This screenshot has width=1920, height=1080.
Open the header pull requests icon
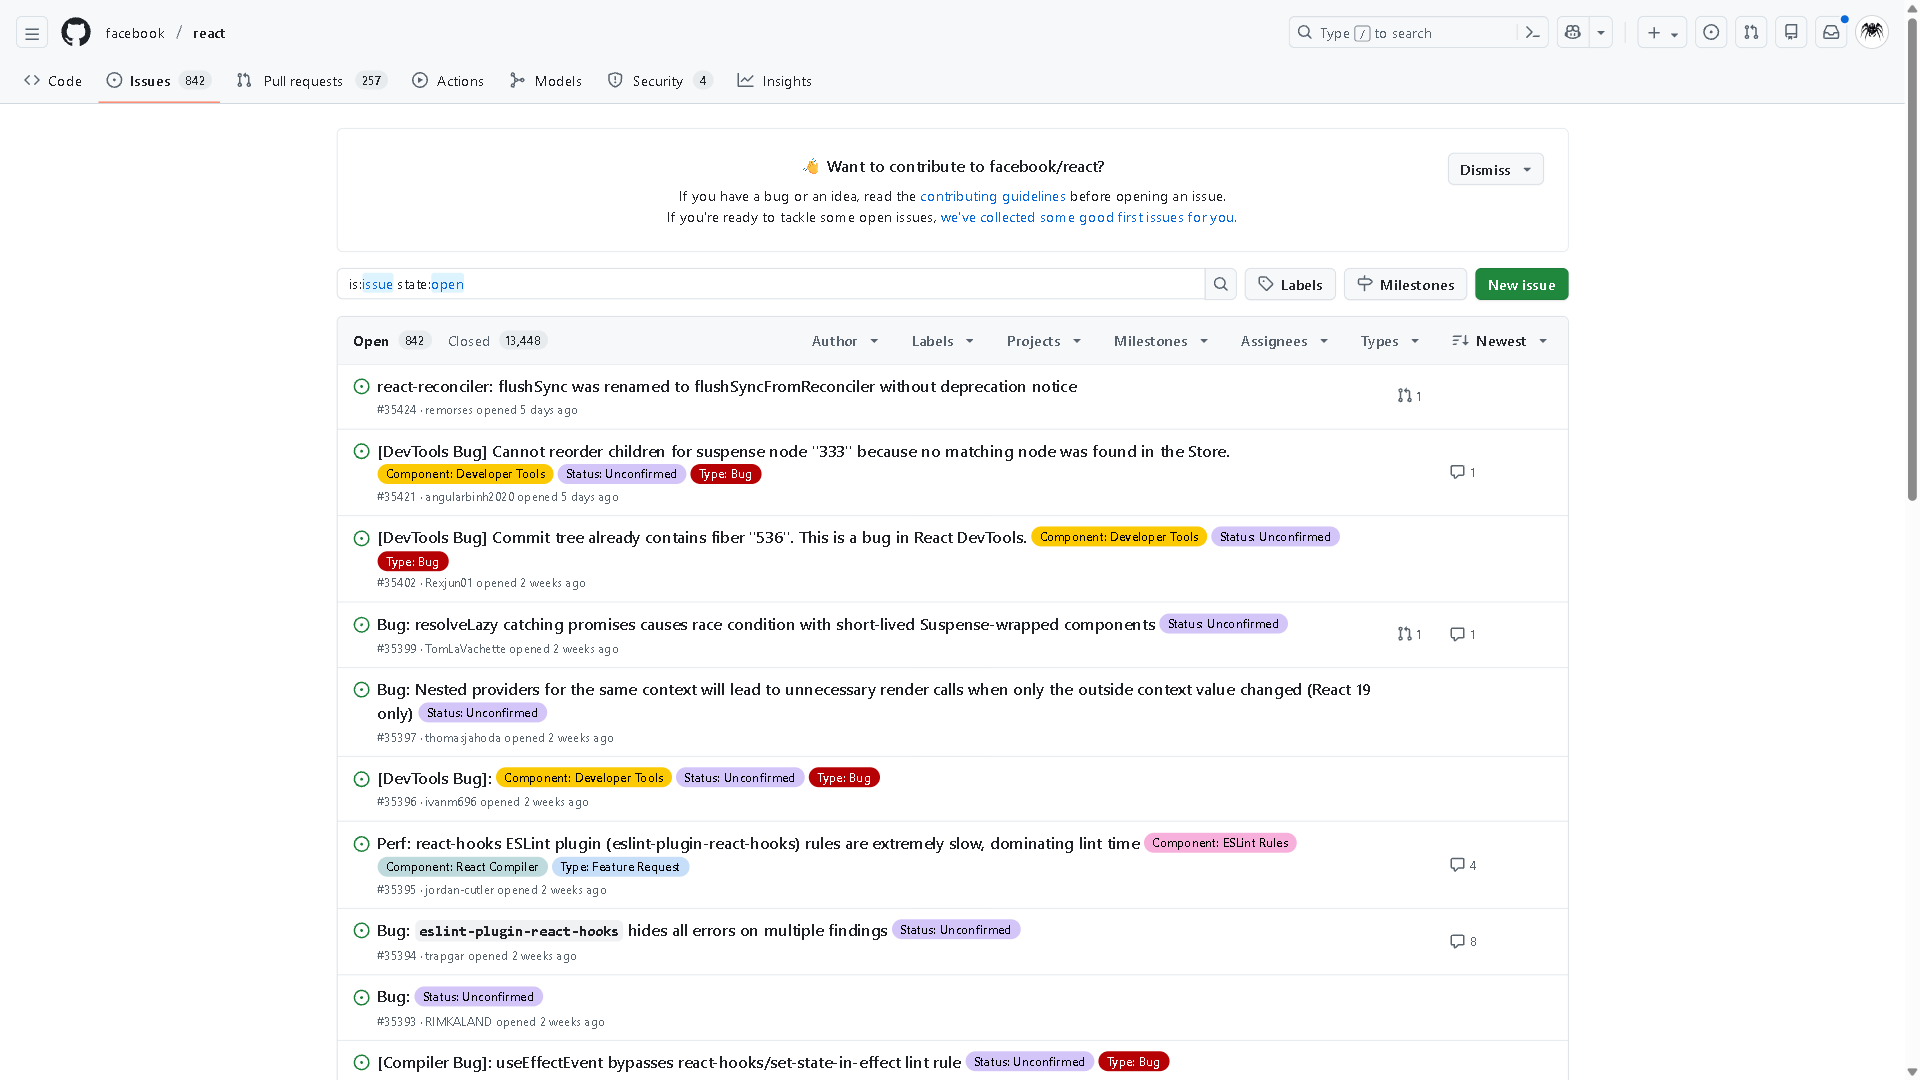(1751, 33)
